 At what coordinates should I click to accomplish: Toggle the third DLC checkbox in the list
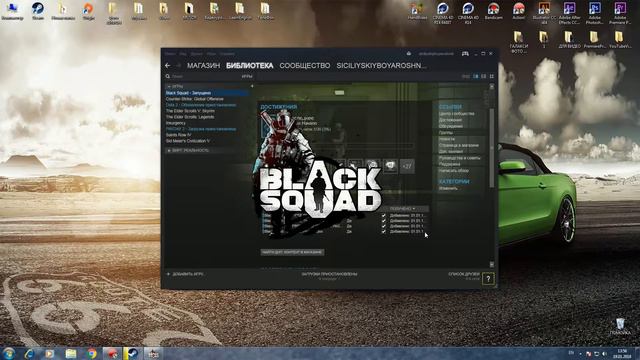(384, 226)
